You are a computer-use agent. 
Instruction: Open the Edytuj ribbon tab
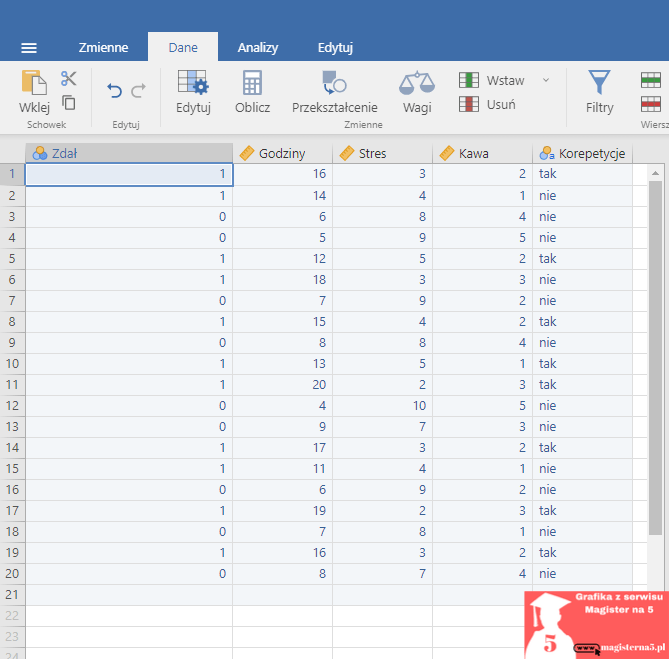click(335, 47)
